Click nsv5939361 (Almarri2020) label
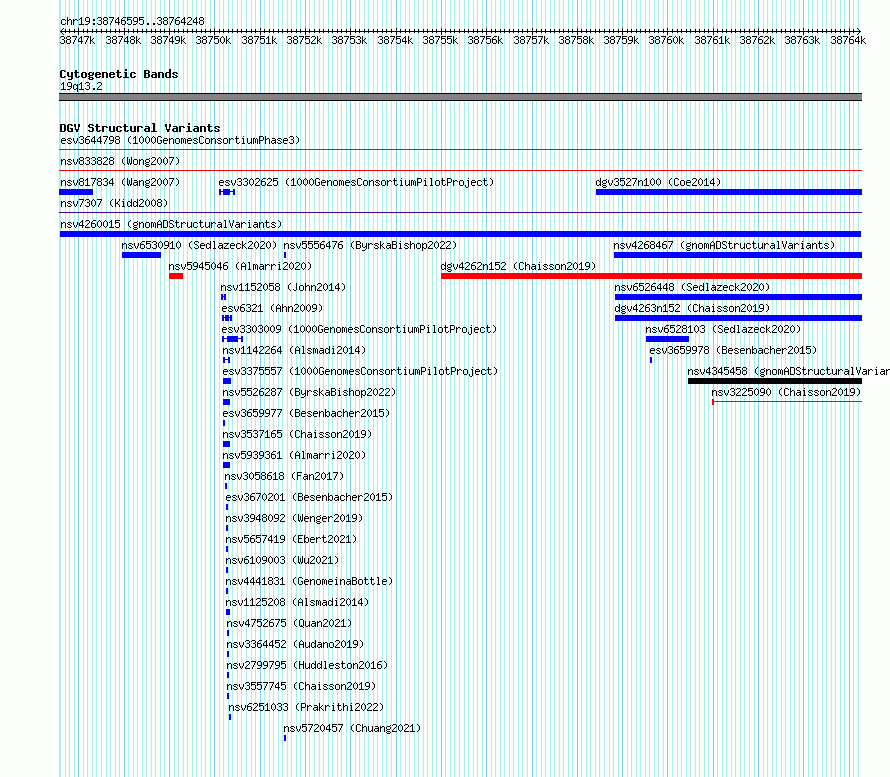The height and width of the screenshot is (777, 890). pyautogui.click(x=294, y=455)
